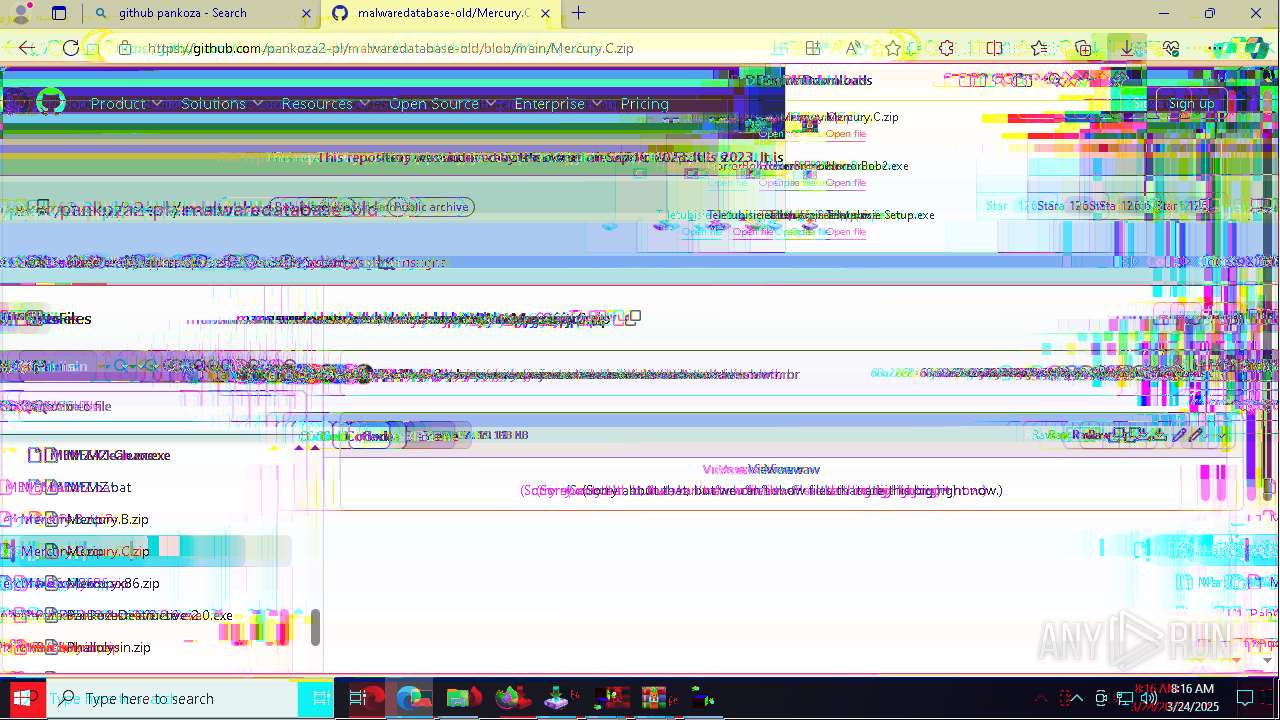
Task: Open a new tab with plus button
Action: pyautogui.click(x=578, y=13)
